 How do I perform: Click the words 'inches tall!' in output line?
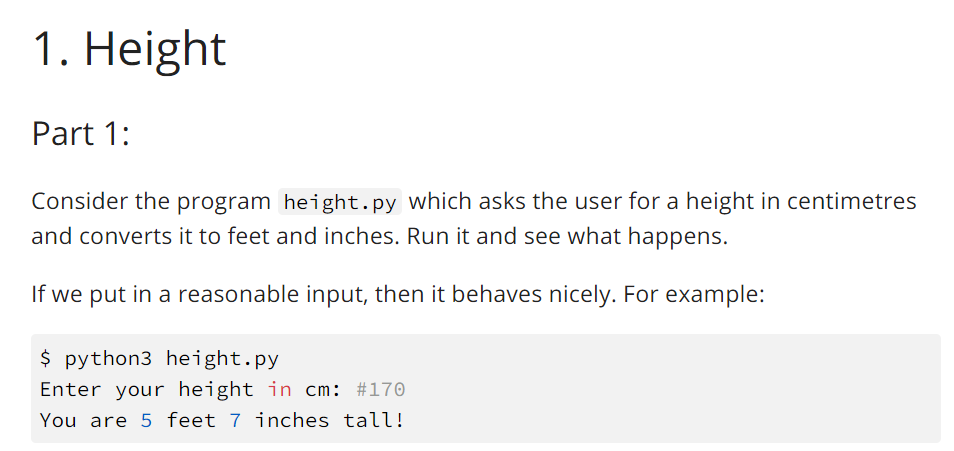(x=329, y=421)
